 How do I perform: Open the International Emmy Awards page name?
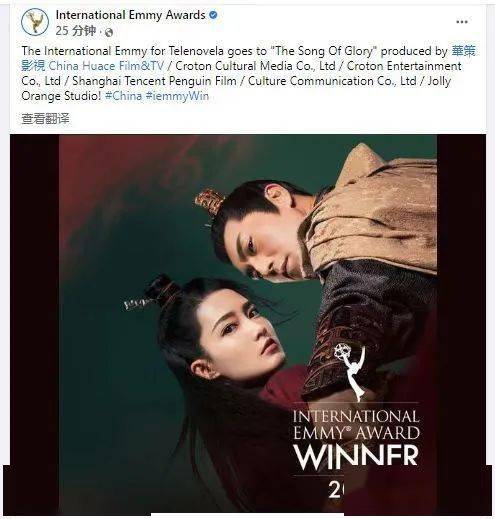click(x=130, y=15)
